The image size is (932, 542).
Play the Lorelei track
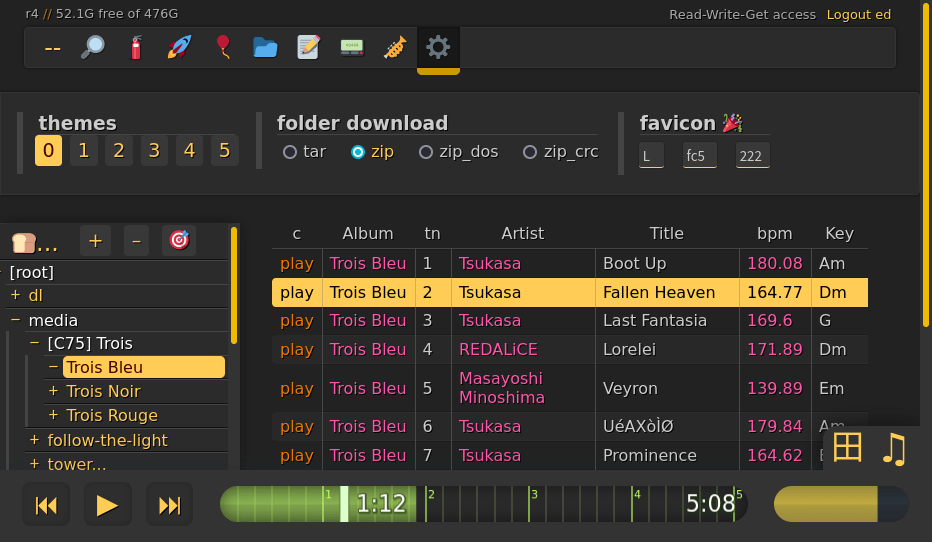(x=296, y=349)
